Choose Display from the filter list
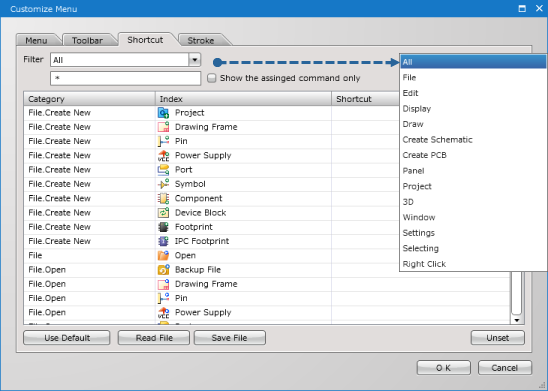 (x=473, y=109)
